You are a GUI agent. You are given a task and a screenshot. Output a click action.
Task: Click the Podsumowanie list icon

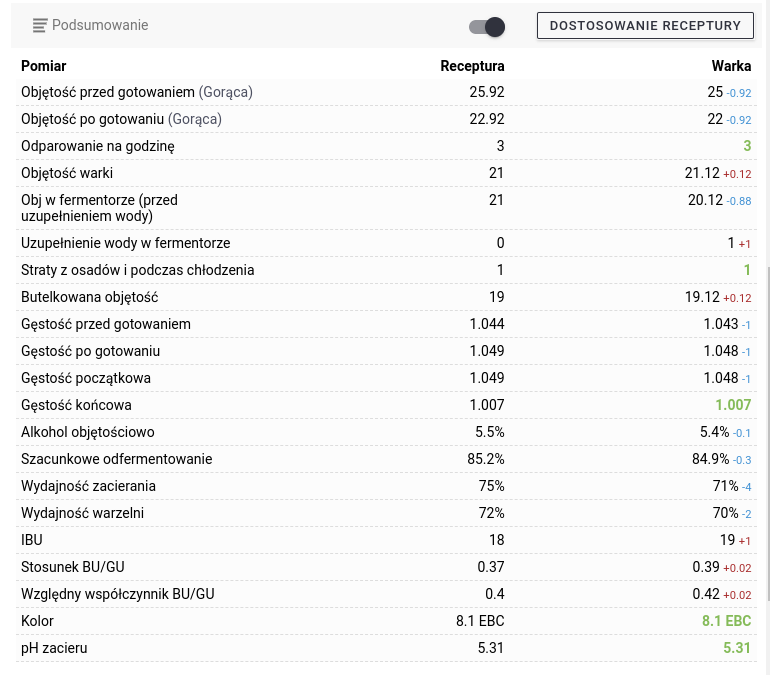click(x=40, y=25)
